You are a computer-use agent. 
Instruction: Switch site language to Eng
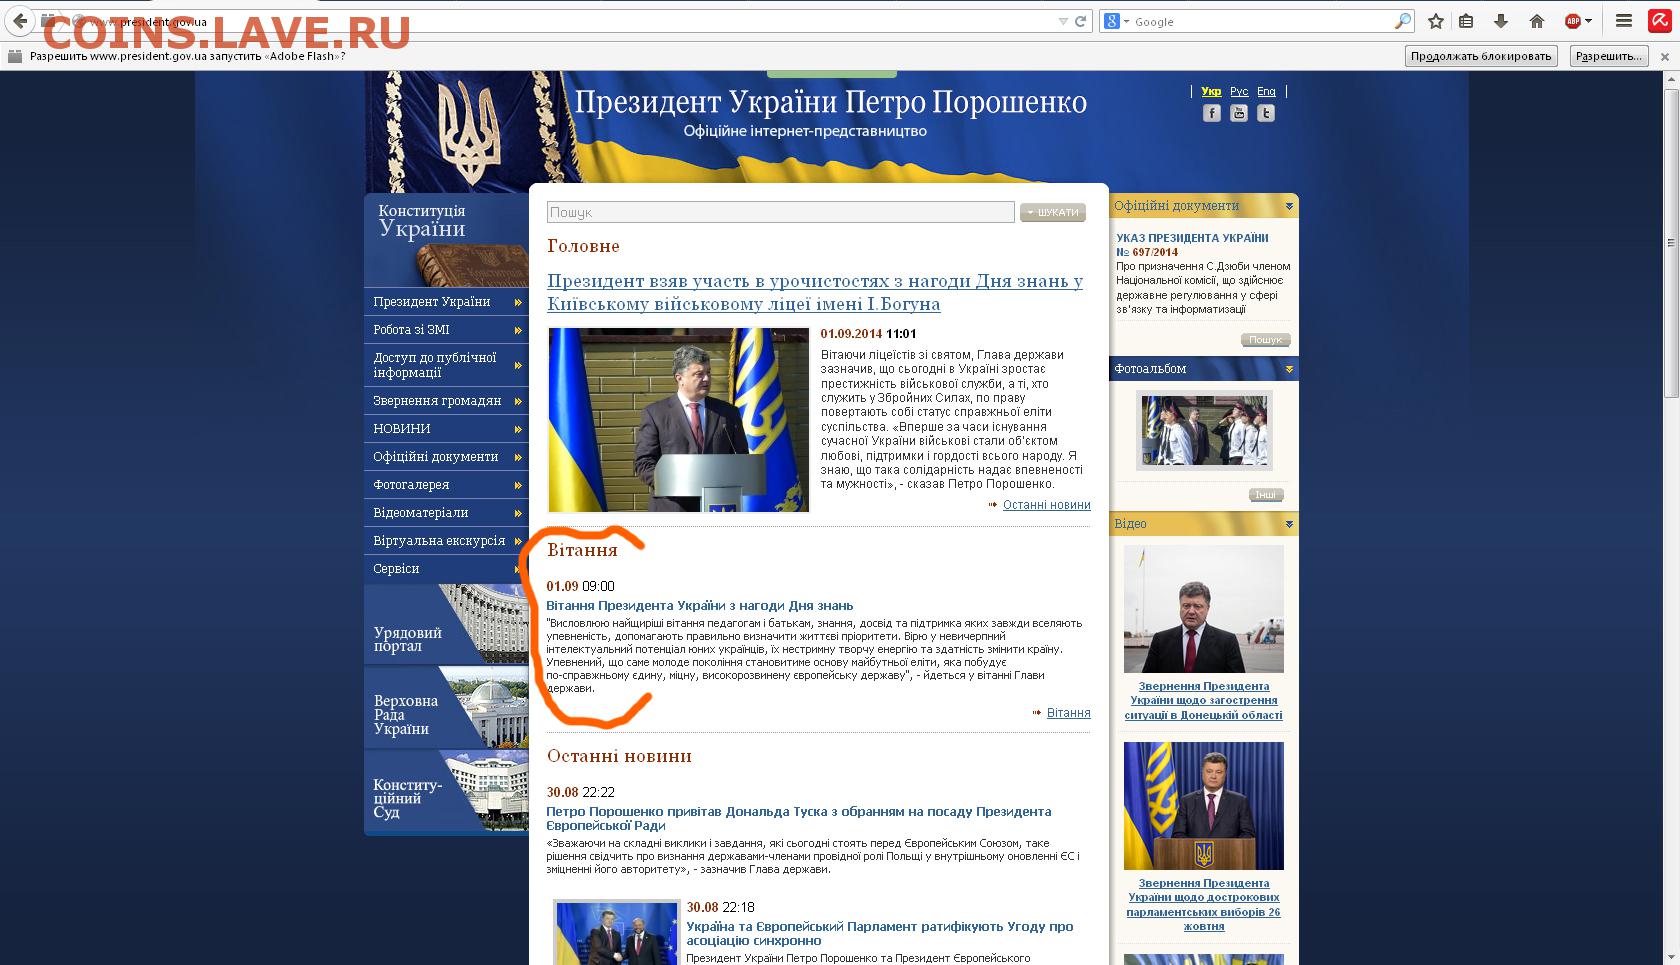click(x=1266, y=91)
